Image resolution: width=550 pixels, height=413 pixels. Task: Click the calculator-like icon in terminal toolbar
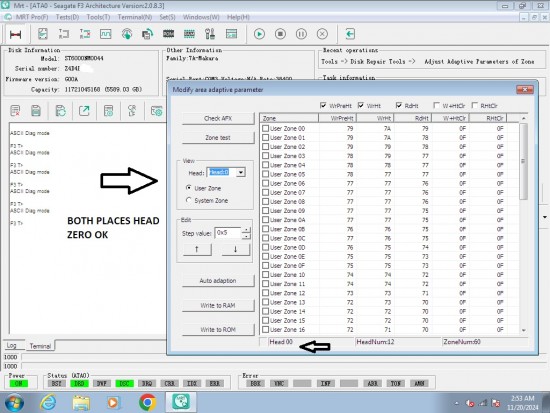(108, 111)
